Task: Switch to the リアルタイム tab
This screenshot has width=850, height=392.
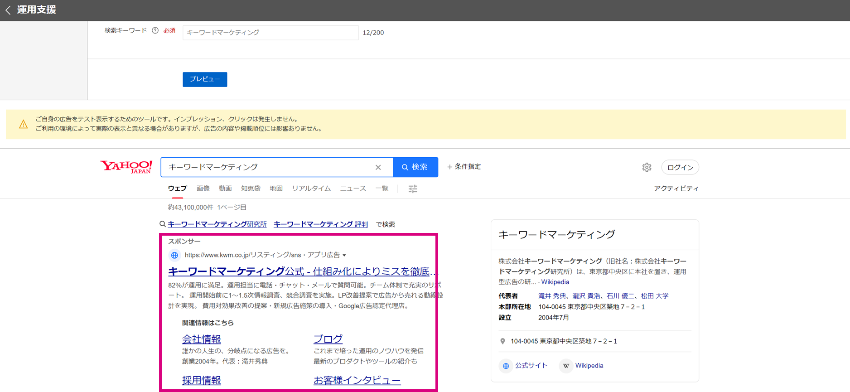Action: (x=311, y=189)
